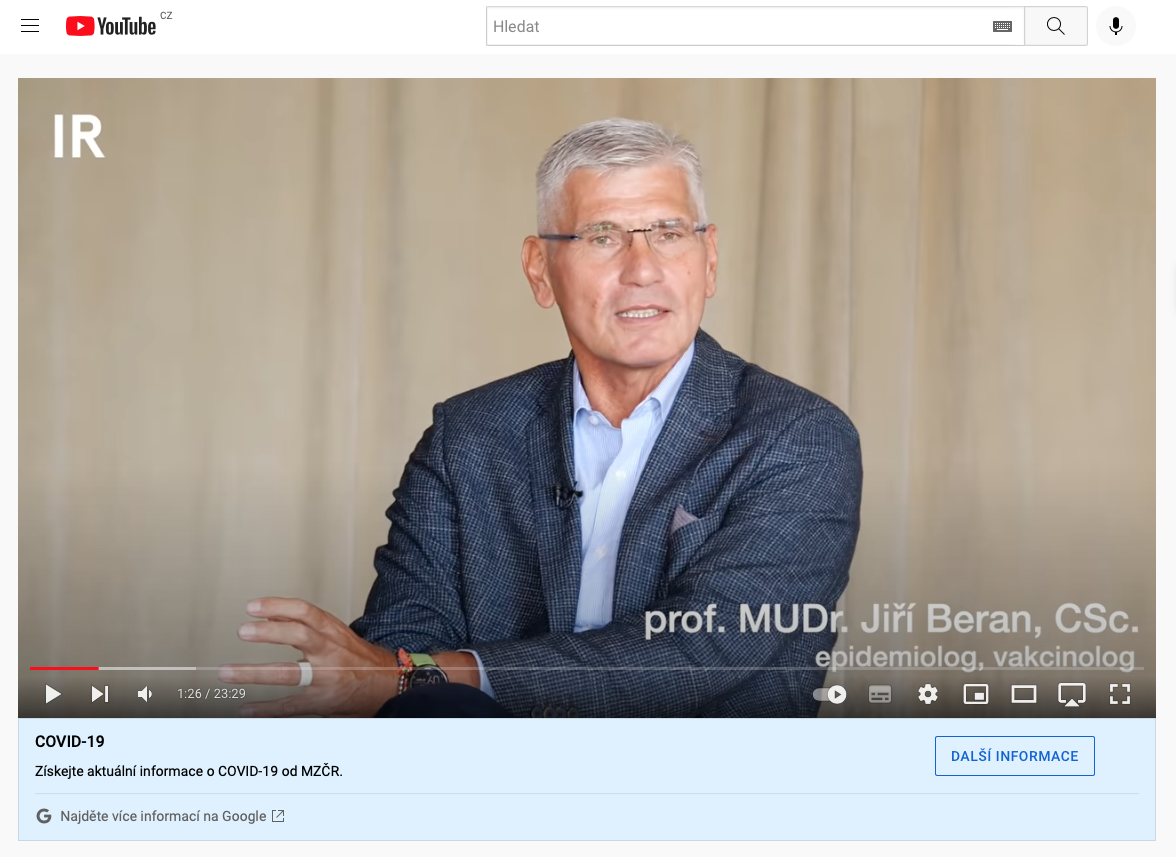The height and width of the screenshot is (857, 1176).
Task: Play the video
Action: 53,693
